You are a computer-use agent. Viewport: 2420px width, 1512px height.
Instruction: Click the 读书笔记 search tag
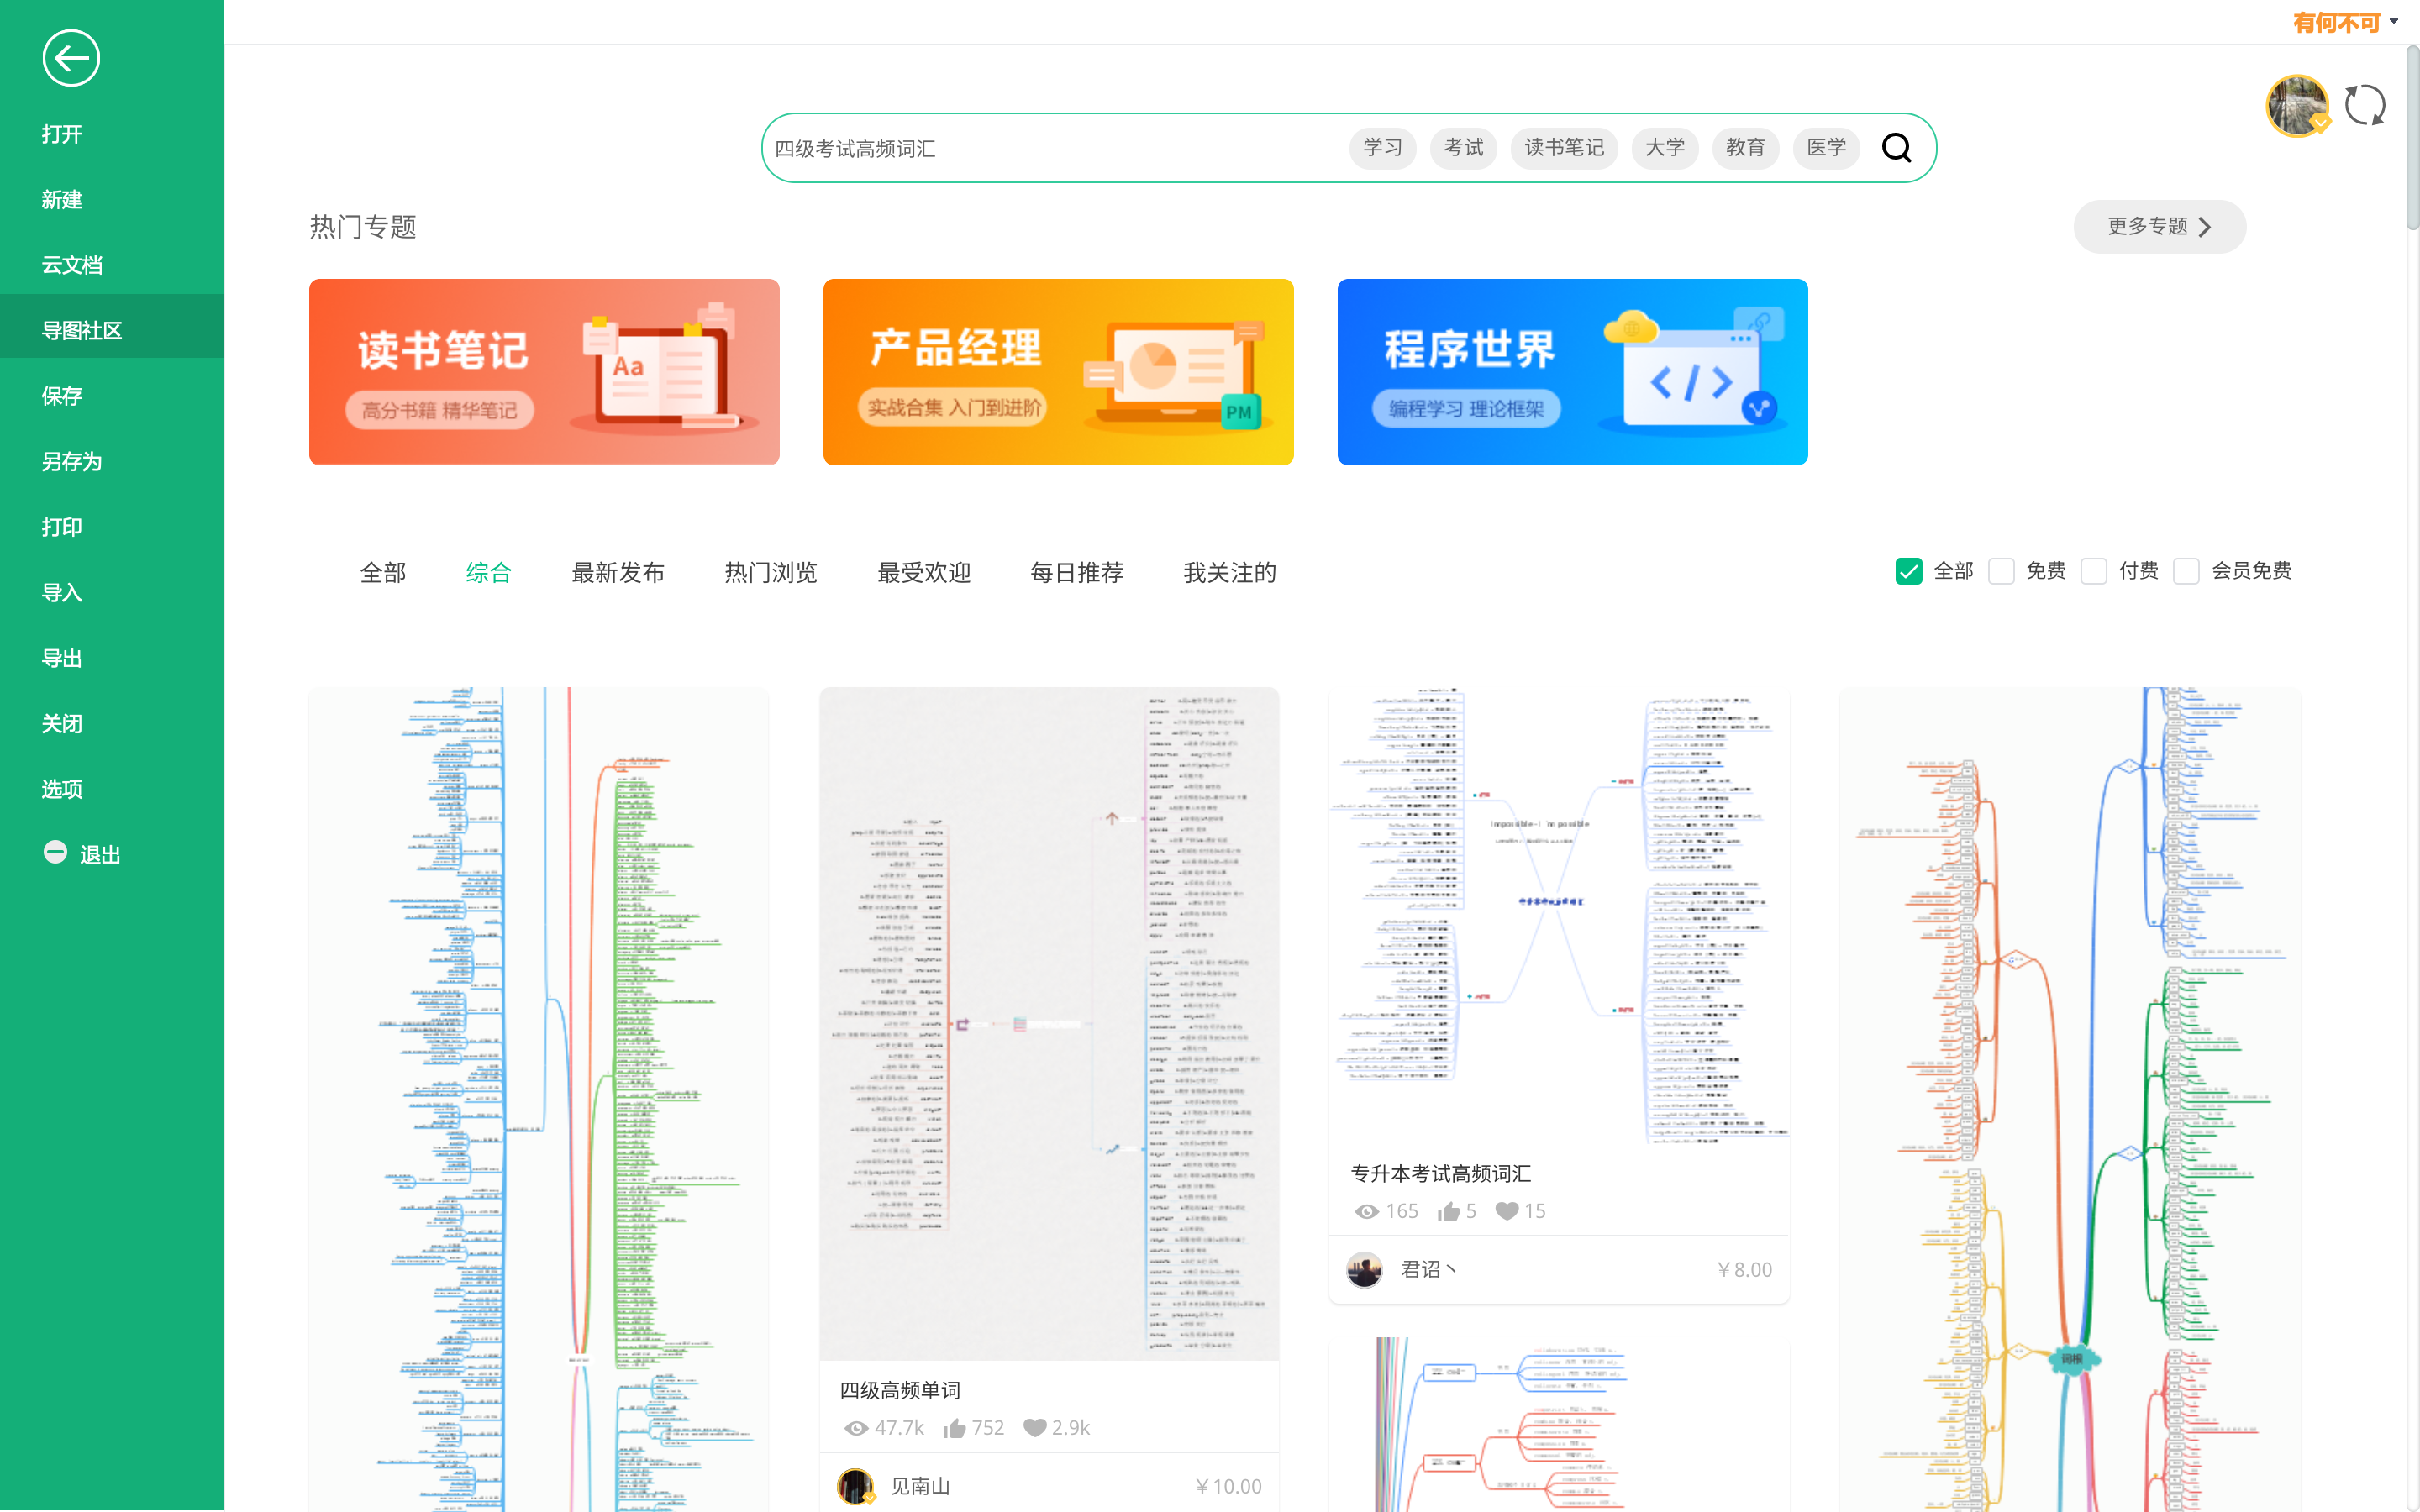tap(1563, 148)
